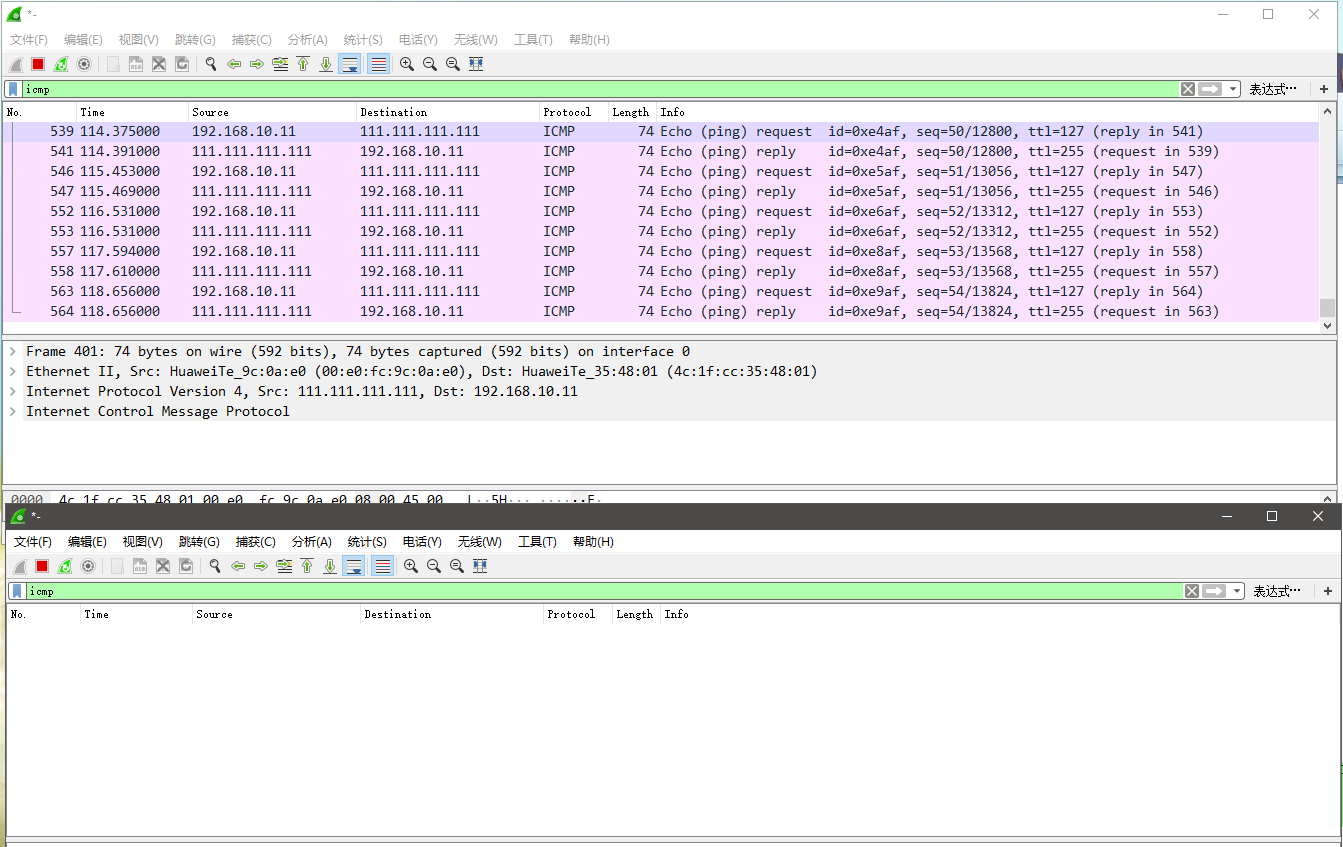Open the find packet tool
1343x847 pixels.
(x=210, y=63)
